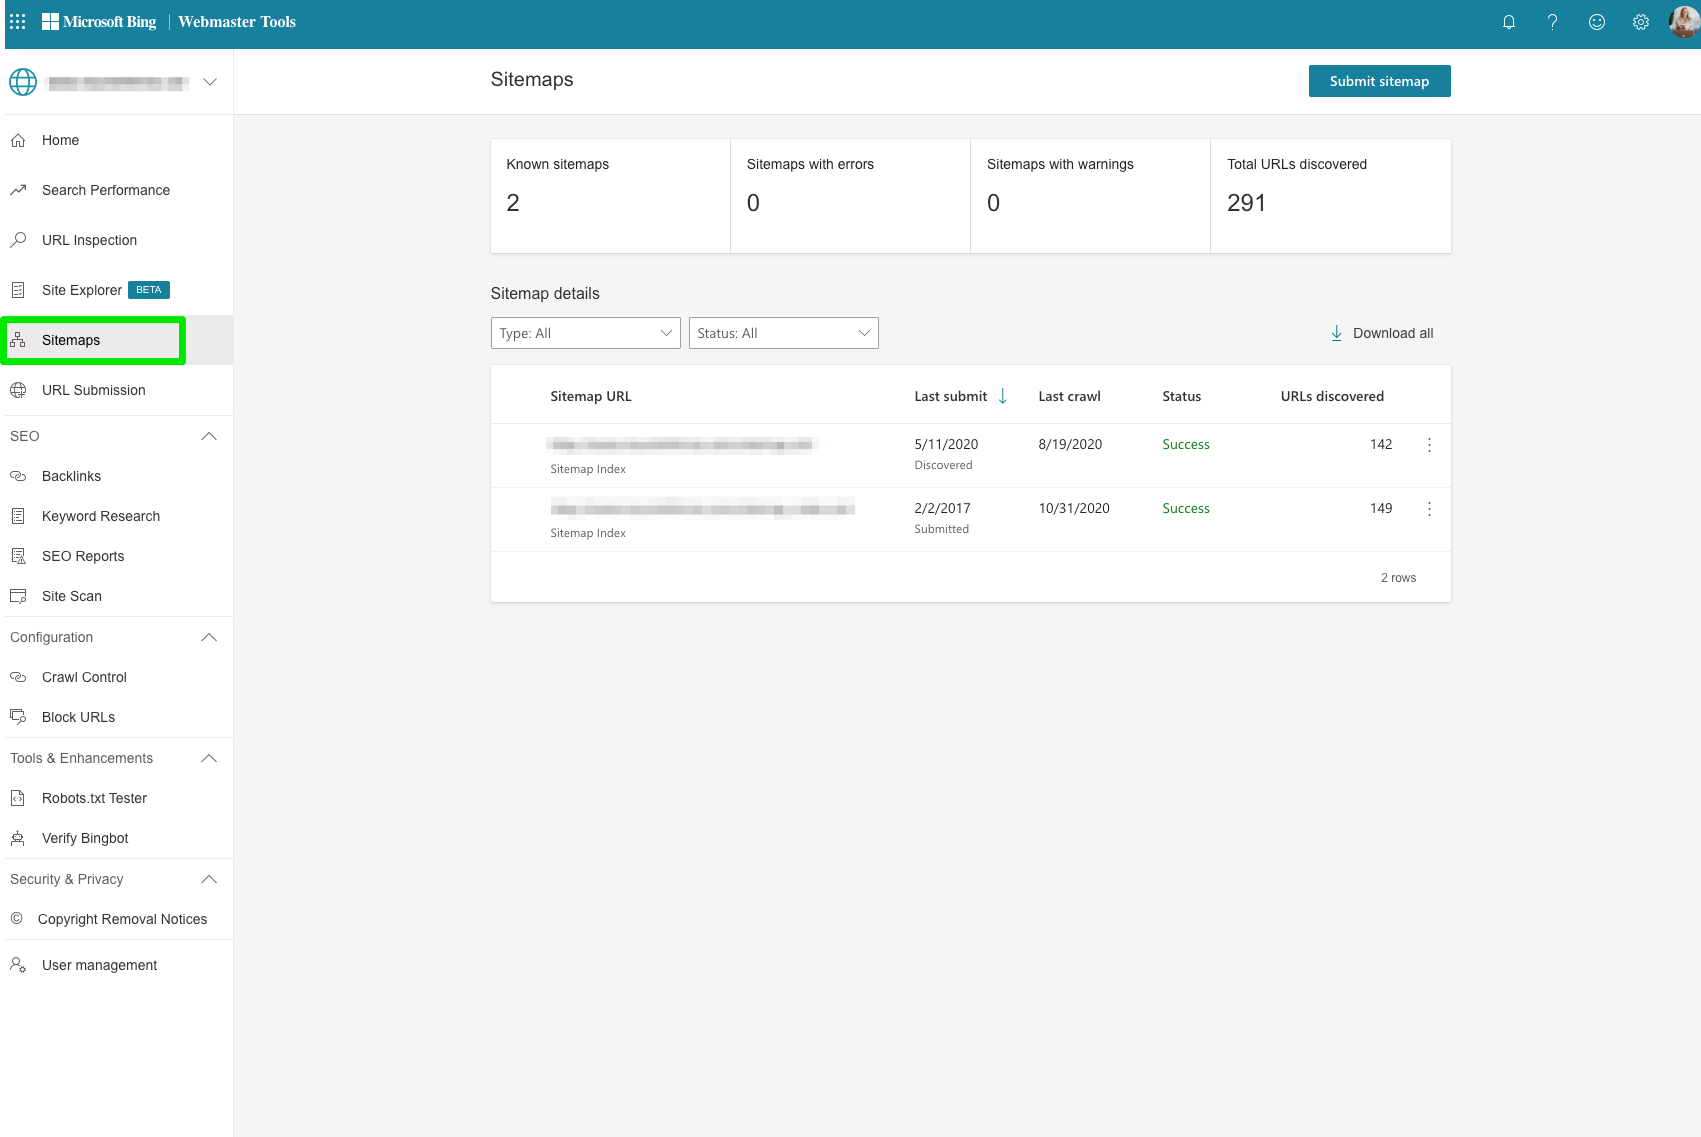
Task: Click the Site Scan icon in the sidebar
Action: point(18,596)
